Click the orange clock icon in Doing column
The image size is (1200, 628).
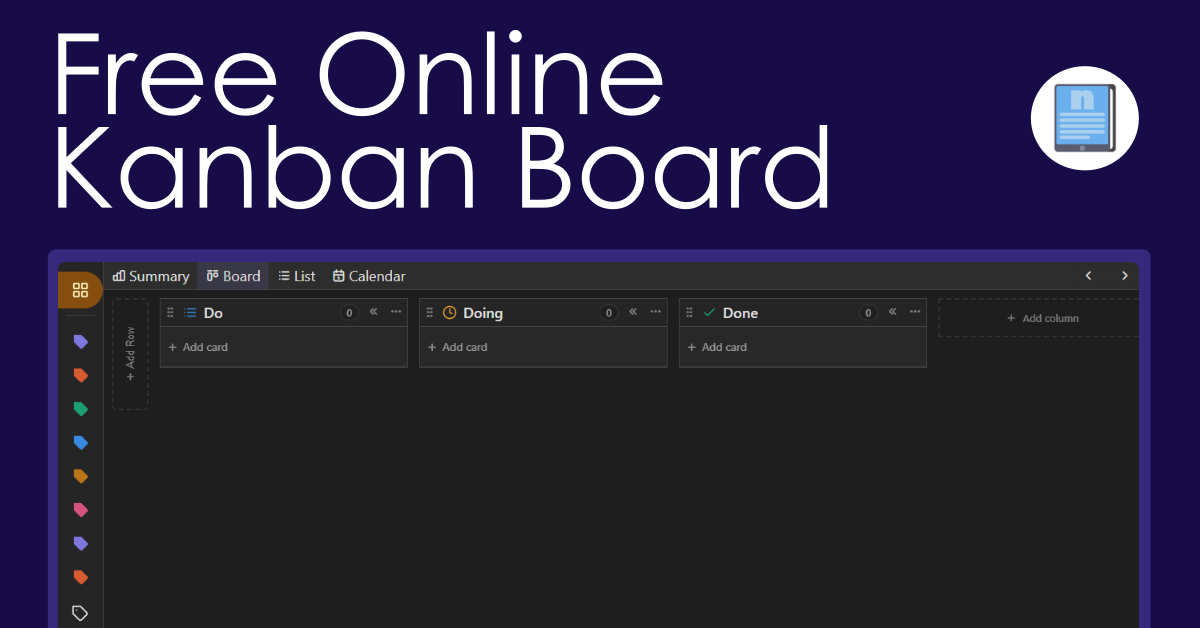[x=449, y=313]
